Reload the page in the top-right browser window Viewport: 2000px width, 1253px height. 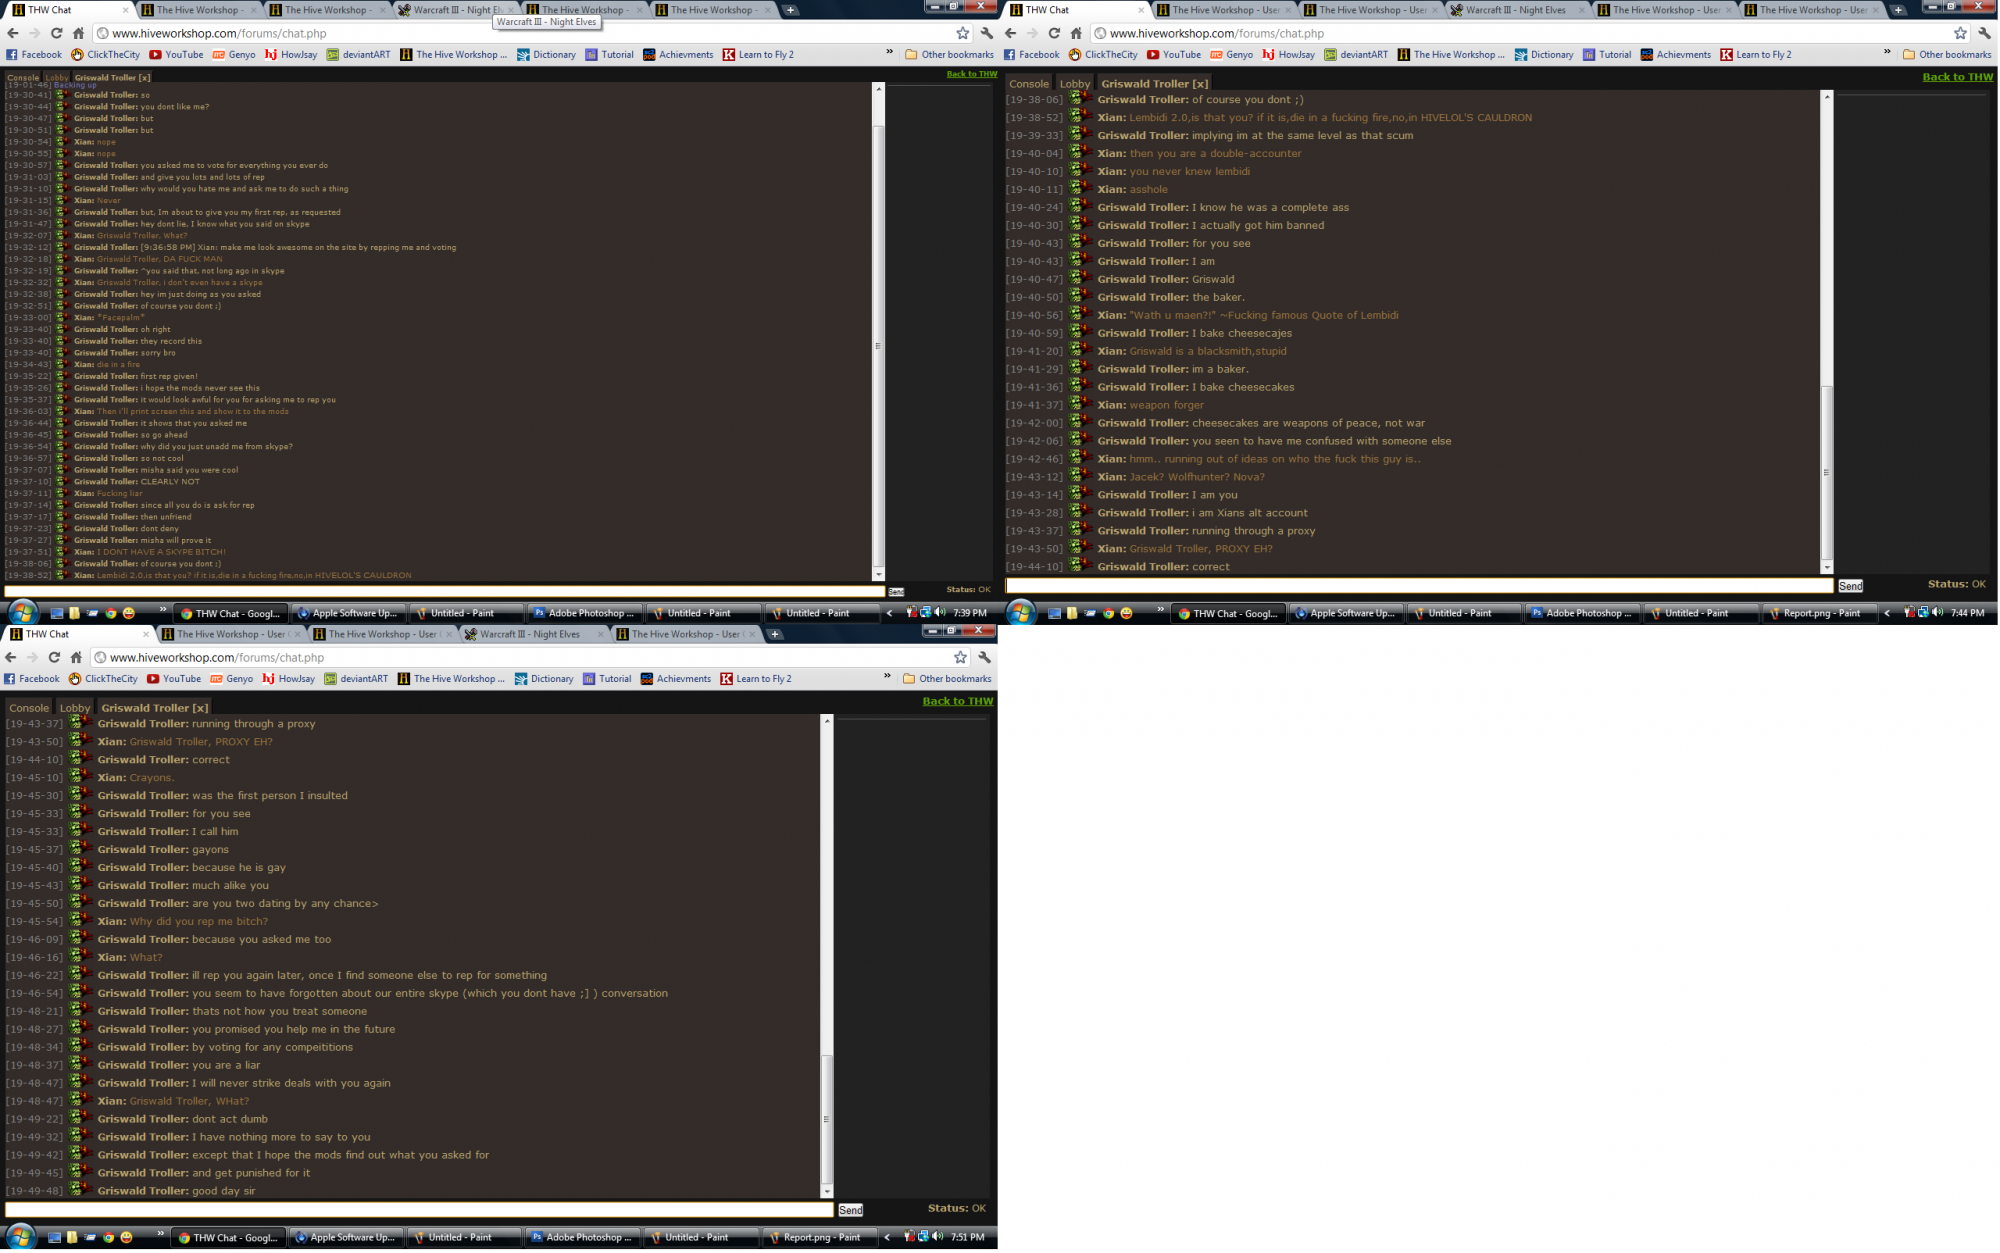click(1054, 33)
